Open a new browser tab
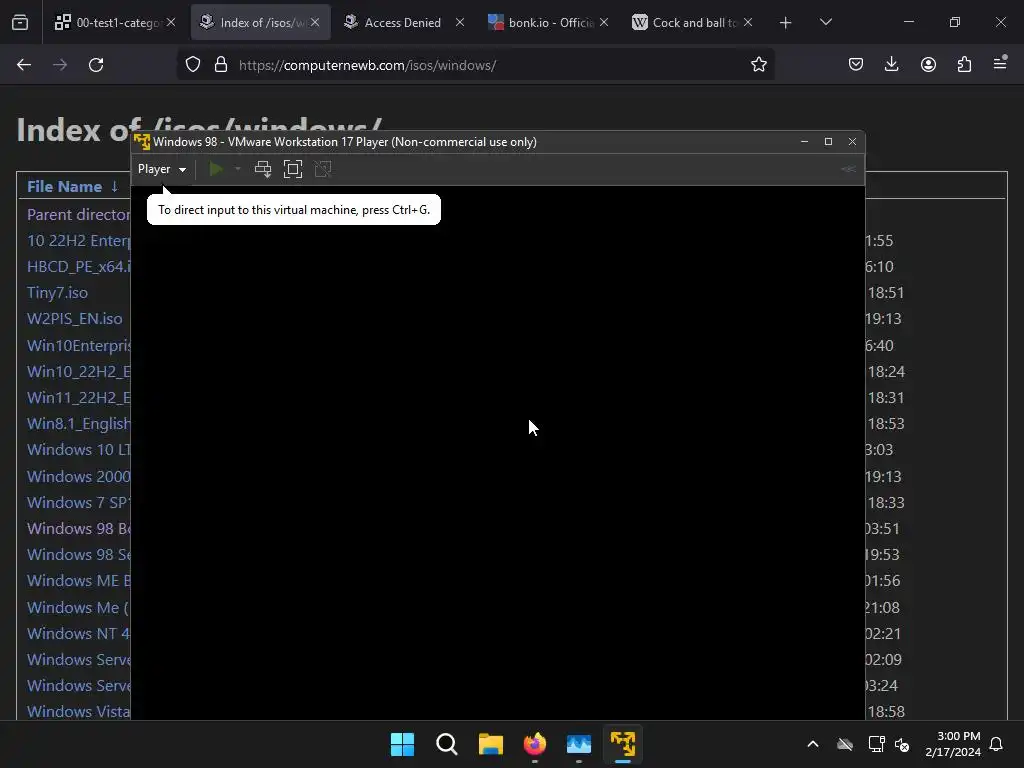Screen dimensions: 1024x768 [786, 23]
